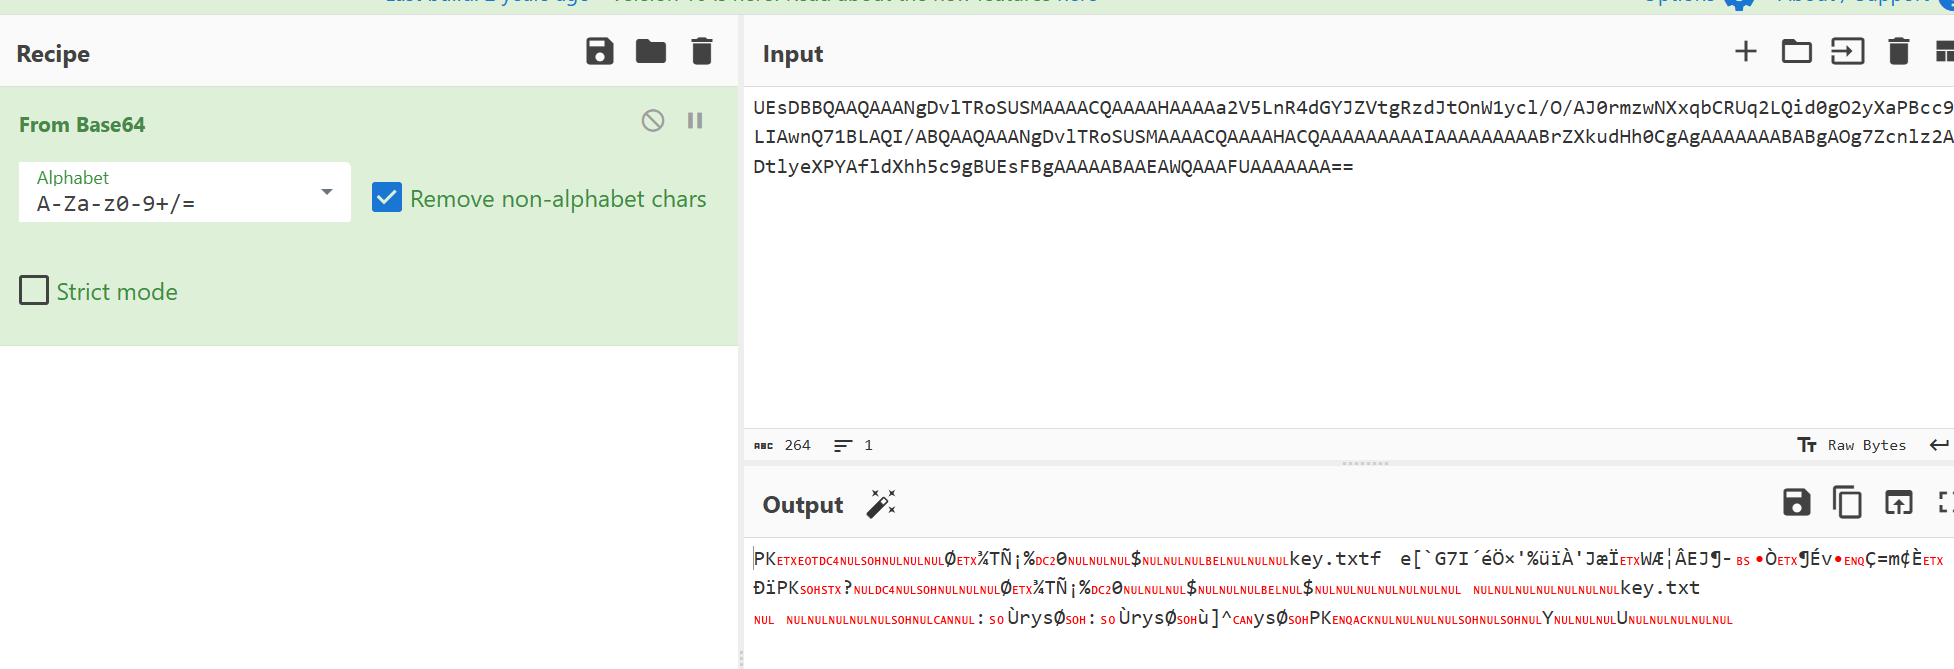Open a folder as input

click(x=1796, y=51)
